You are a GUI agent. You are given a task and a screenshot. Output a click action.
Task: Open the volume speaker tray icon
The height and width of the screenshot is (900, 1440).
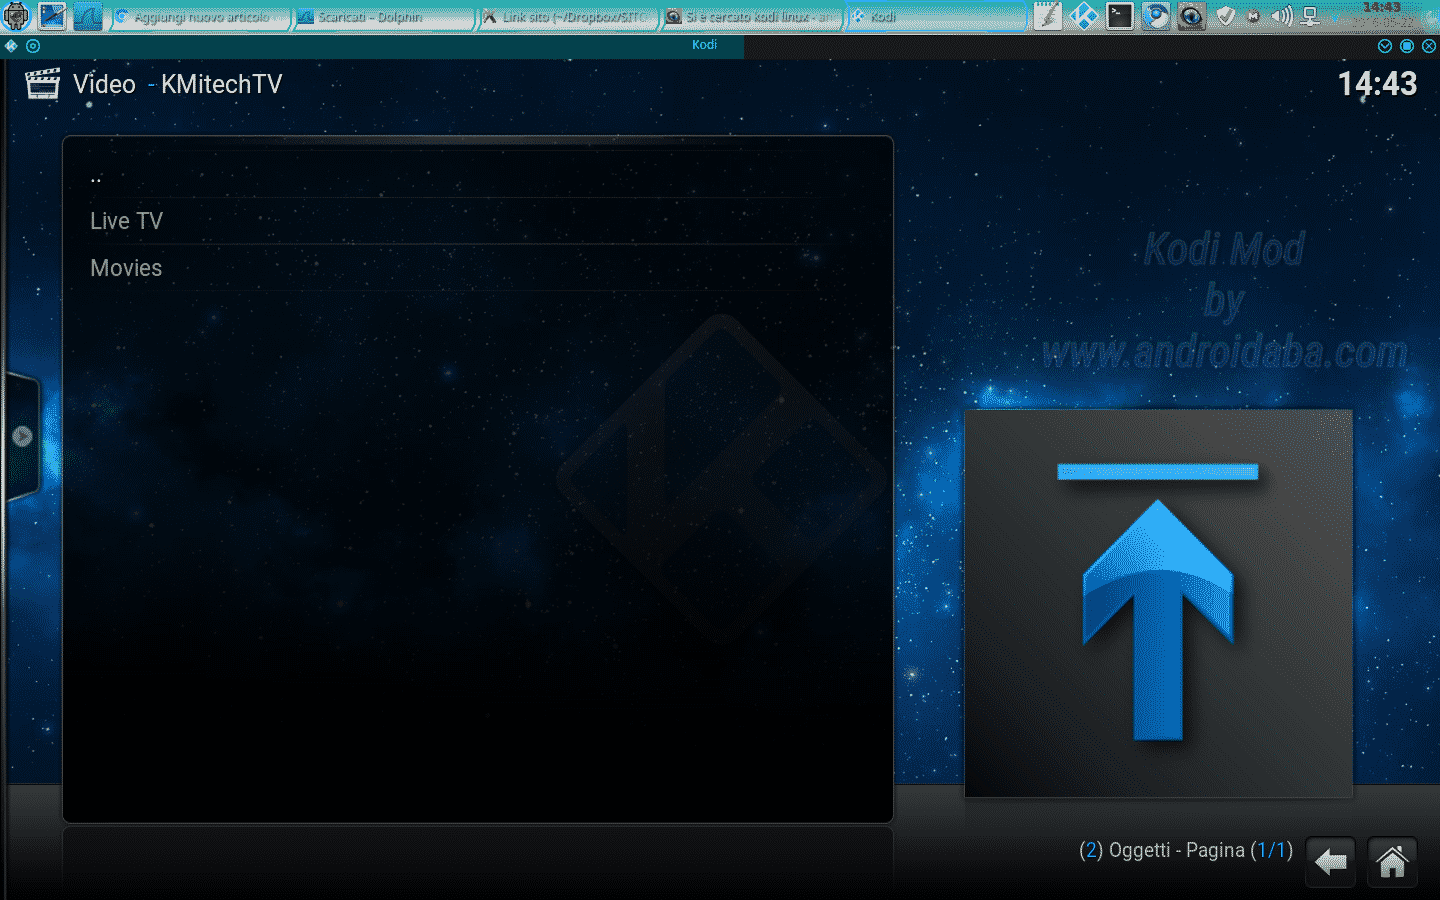(x=1282, y=16)
